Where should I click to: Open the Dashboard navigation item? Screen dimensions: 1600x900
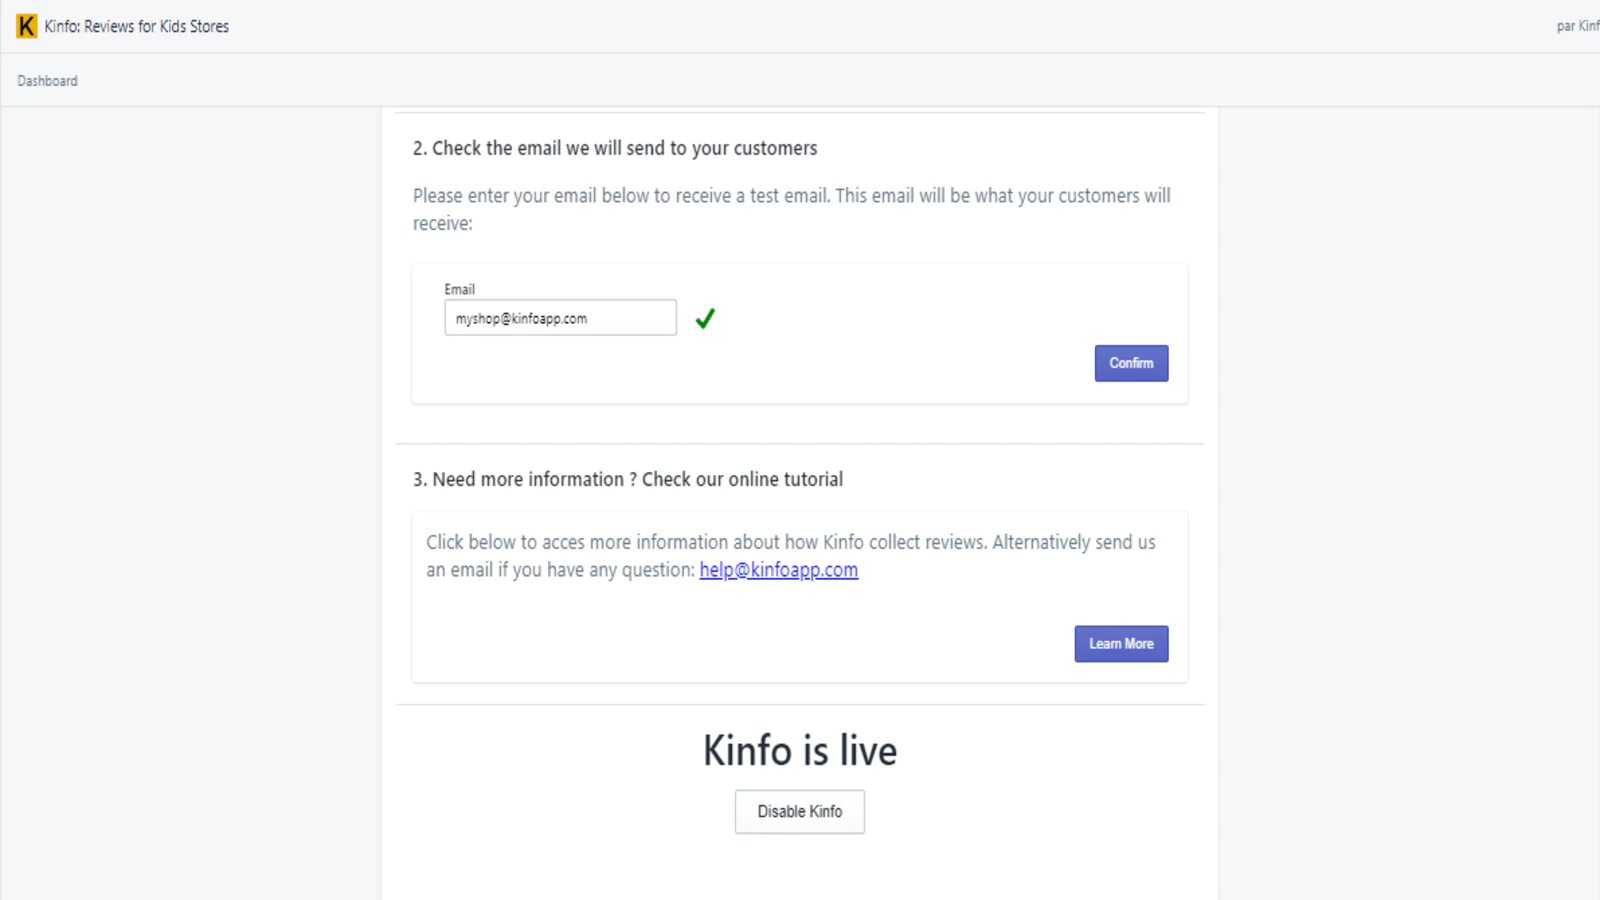click(47, 81)
